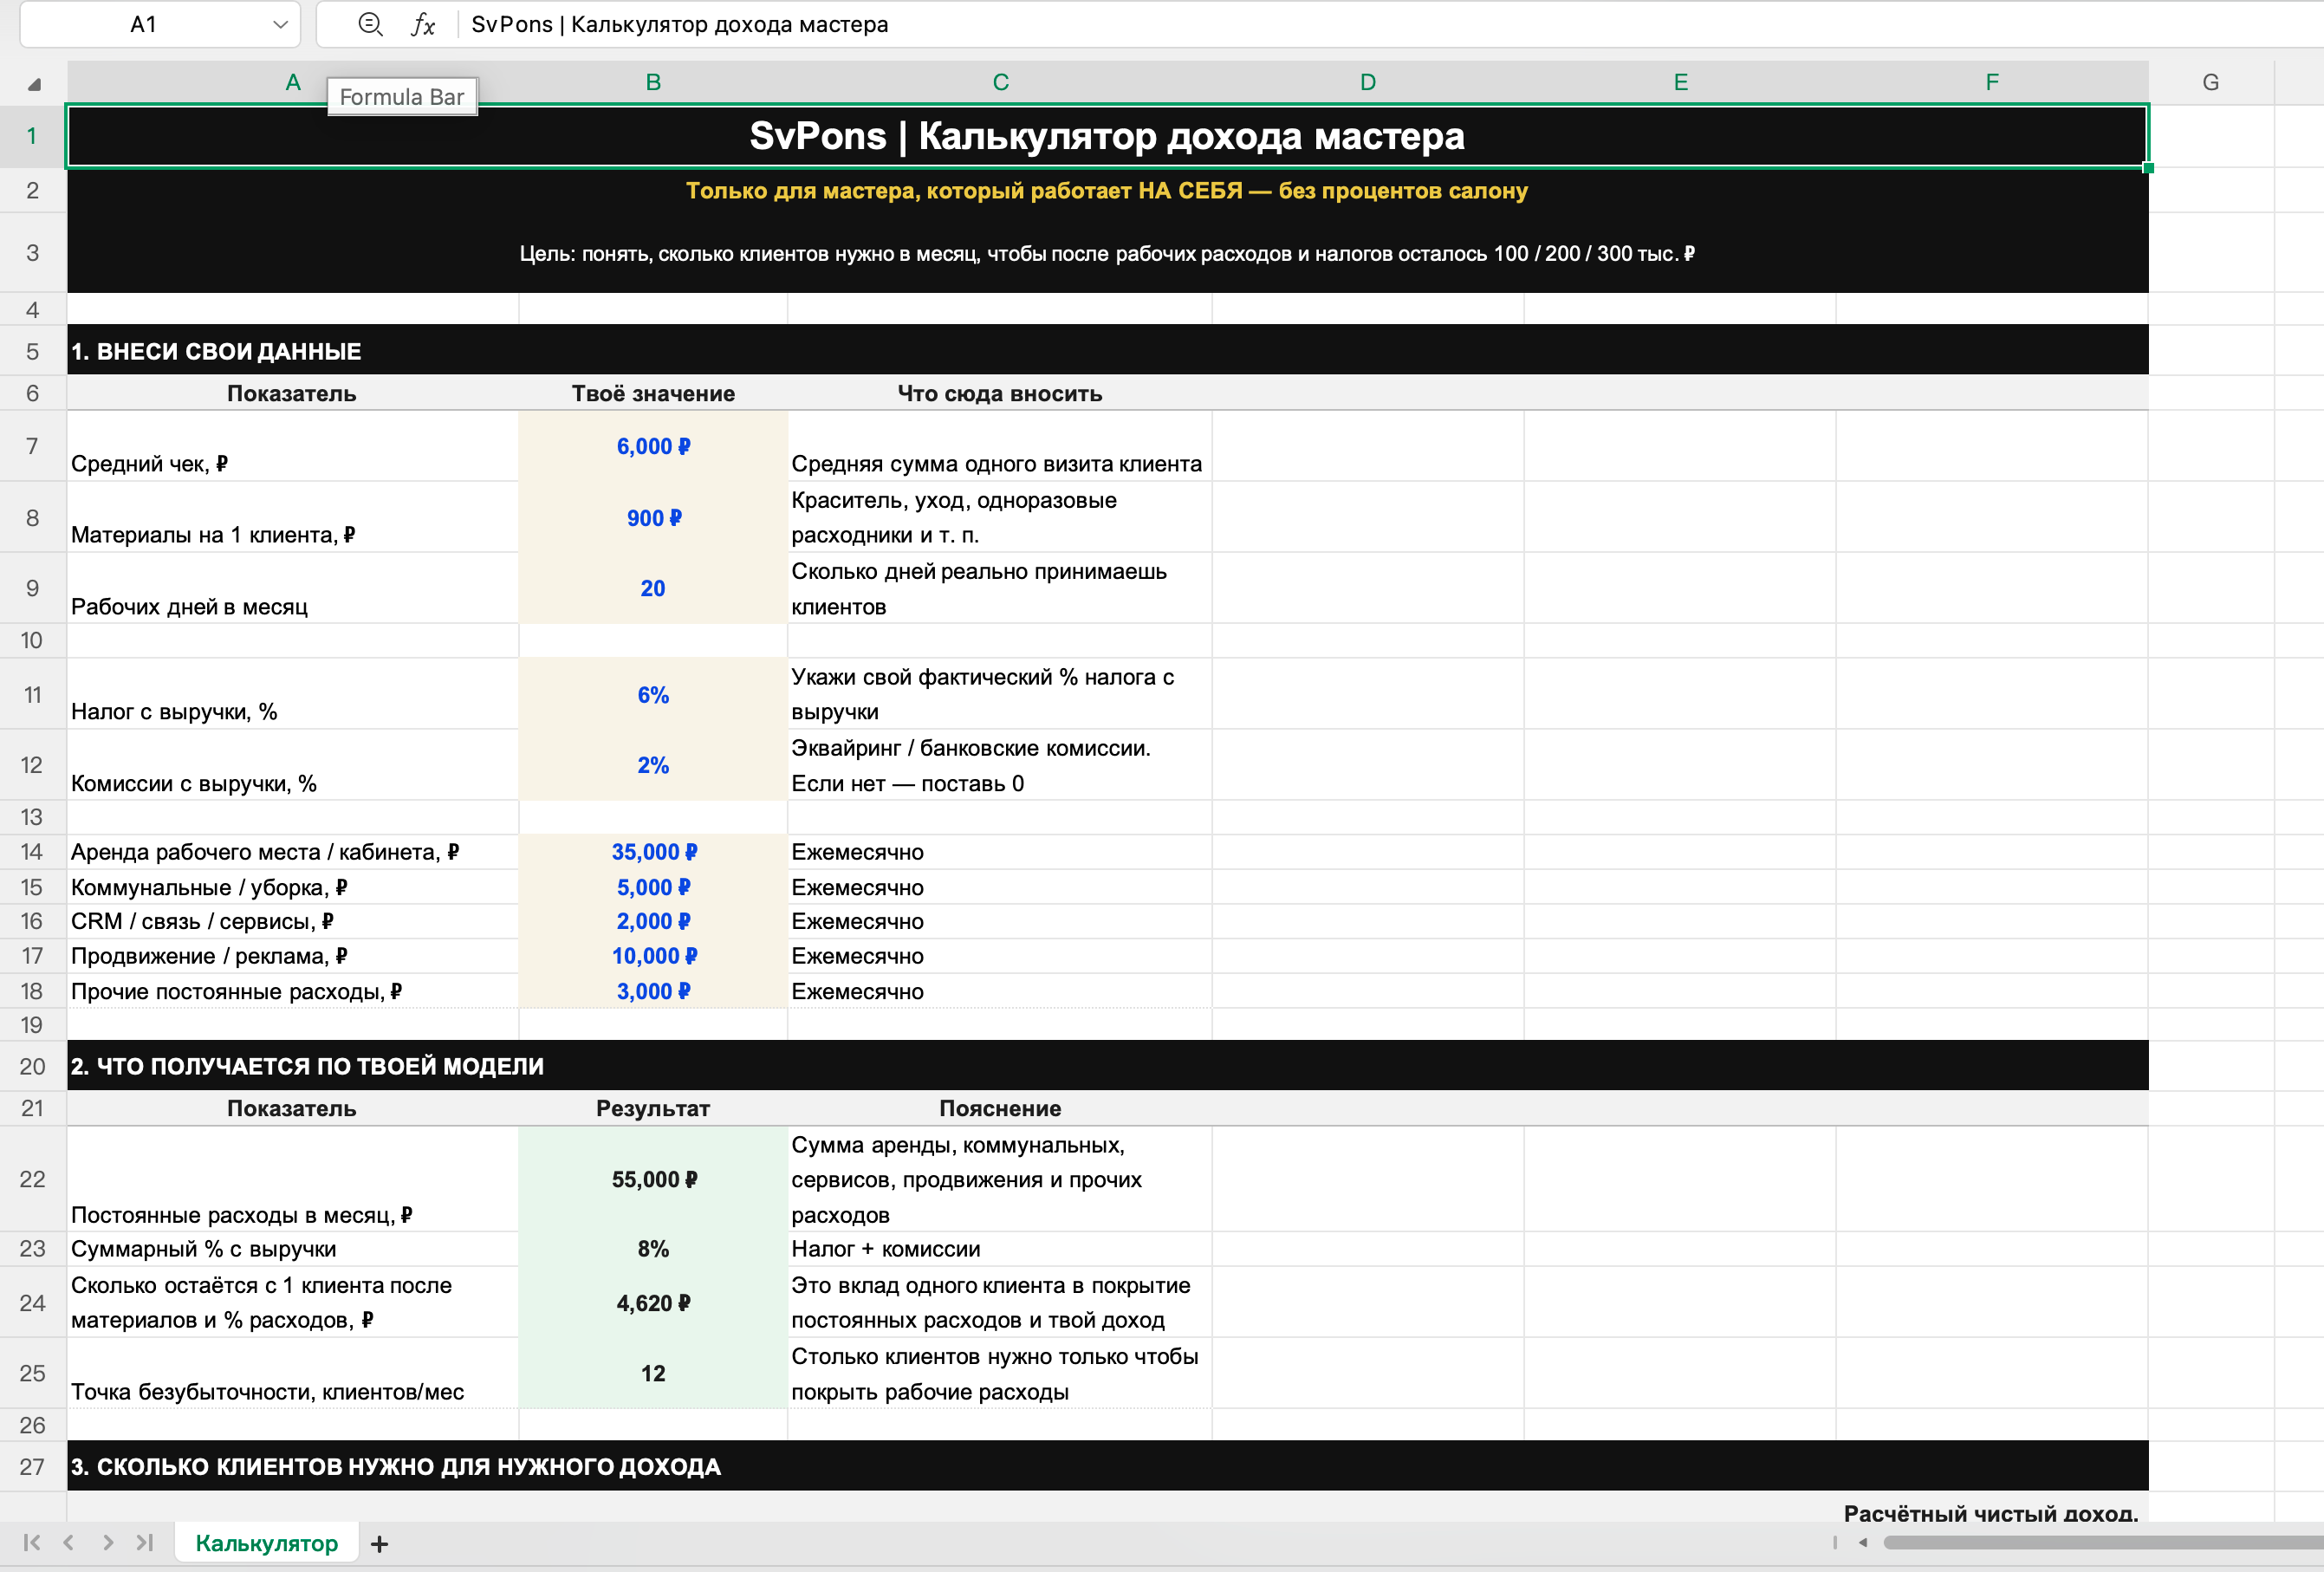This screenshot has width=2324, height=1572.
Task: Click section header 1. ВНЕСИ СВОИ ДАННЫЕ
Action: tap(1108, 351)
